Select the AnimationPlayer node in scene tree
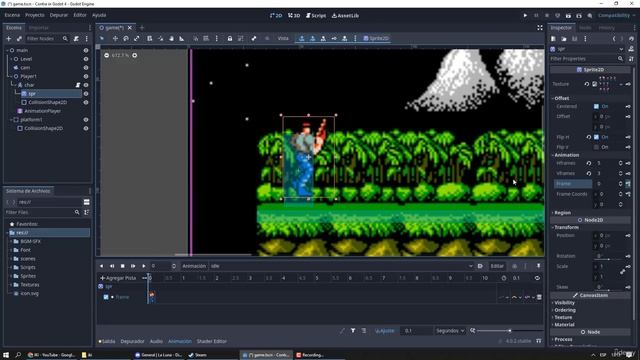Image resolution: width=640 pixels, height=360 pixels. (43, 111)
